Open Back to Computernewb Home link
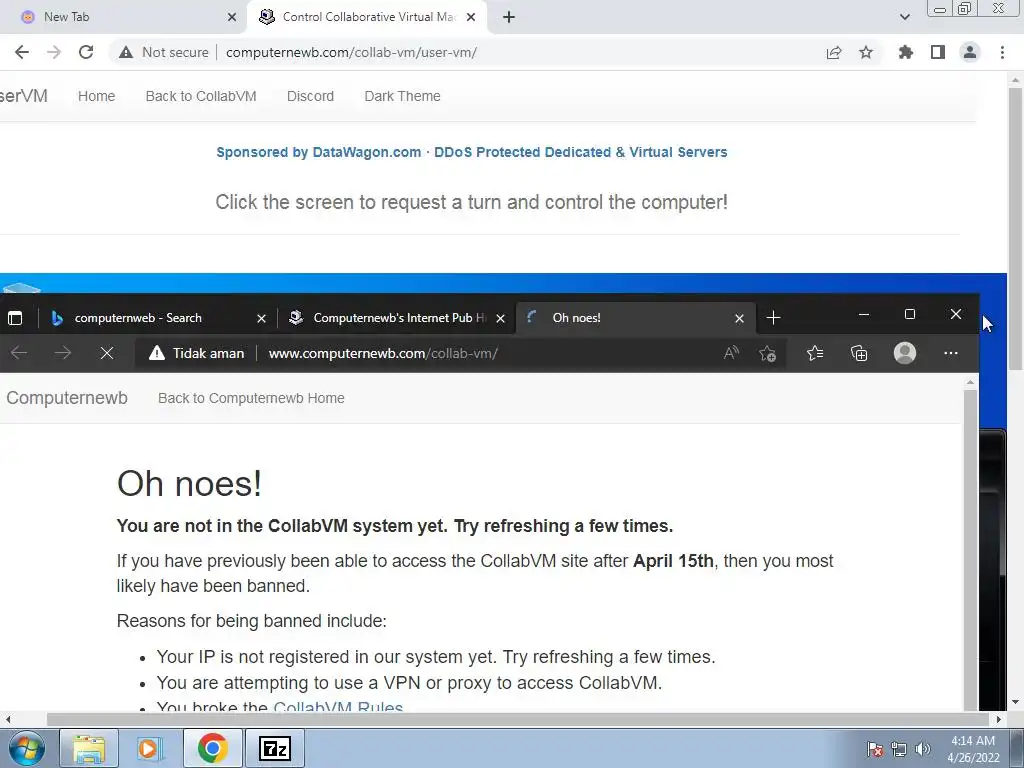Screen dimensions: 1024x768 [251, 398]
